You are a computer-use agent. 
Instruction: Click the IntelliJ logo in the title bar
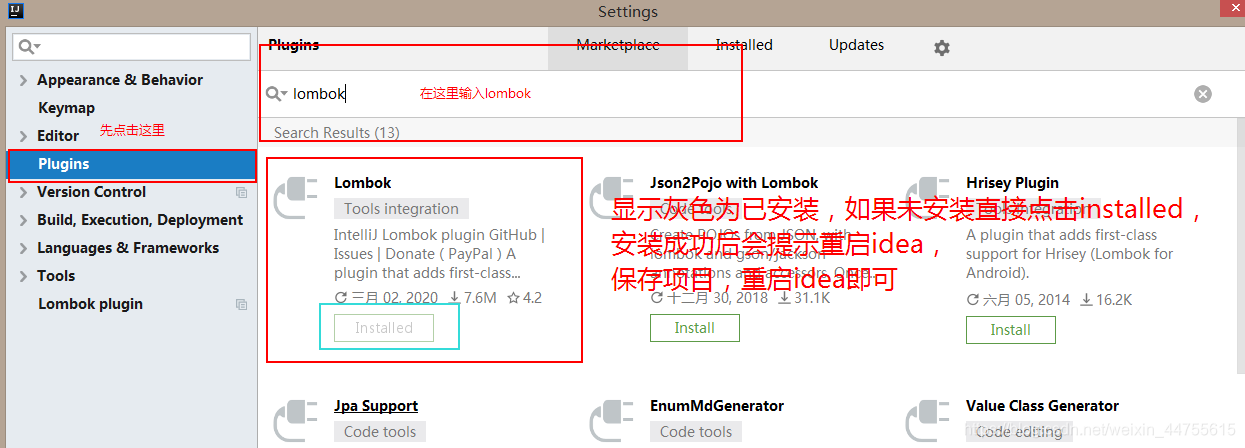pyautogui.click(x=14, y=12)
